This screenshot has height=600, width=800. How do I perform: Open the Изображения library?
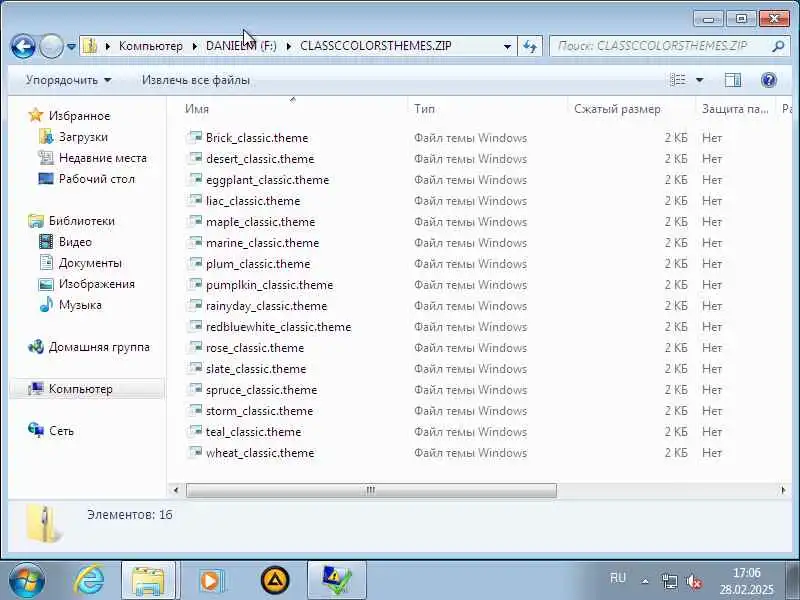(97, 284)
